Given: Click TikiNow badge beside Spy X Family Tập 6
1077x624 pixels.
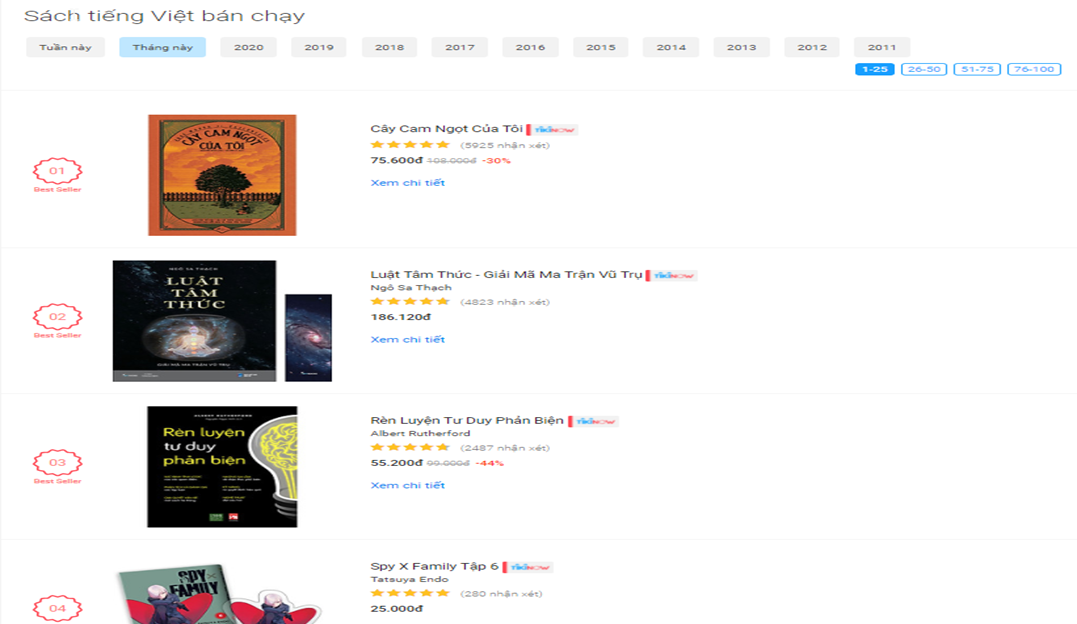Looking at the screenshot, I should tap(528, 567).
